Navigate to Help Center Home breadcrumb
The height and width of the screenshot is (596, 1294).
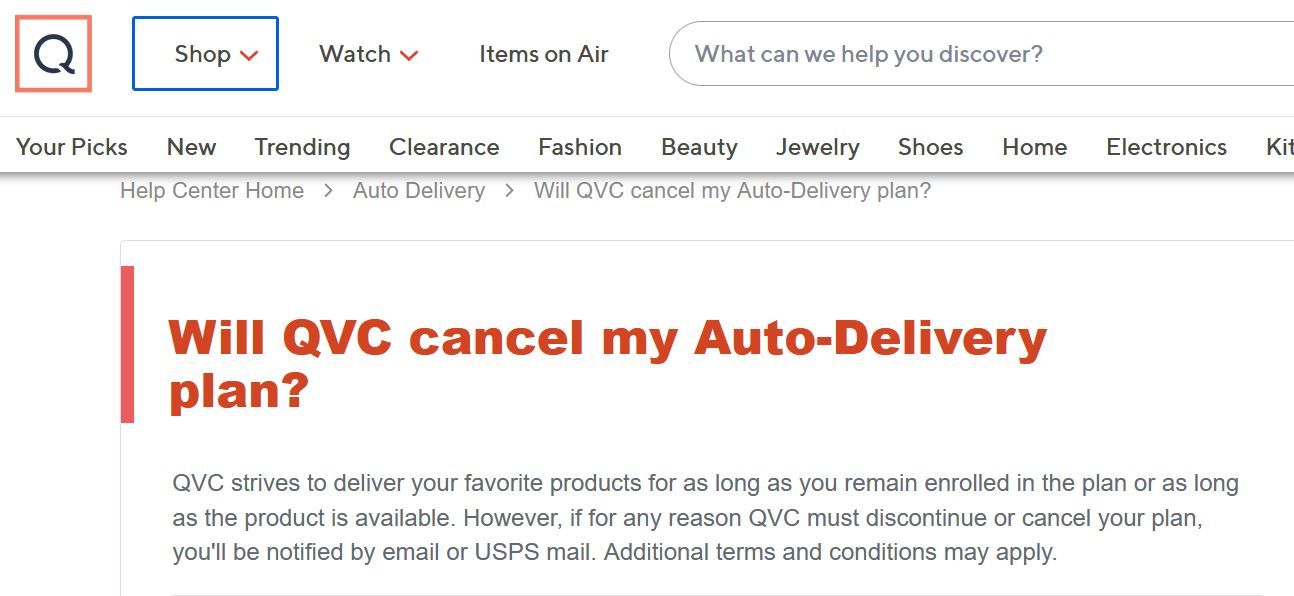(x=212, y=190)
